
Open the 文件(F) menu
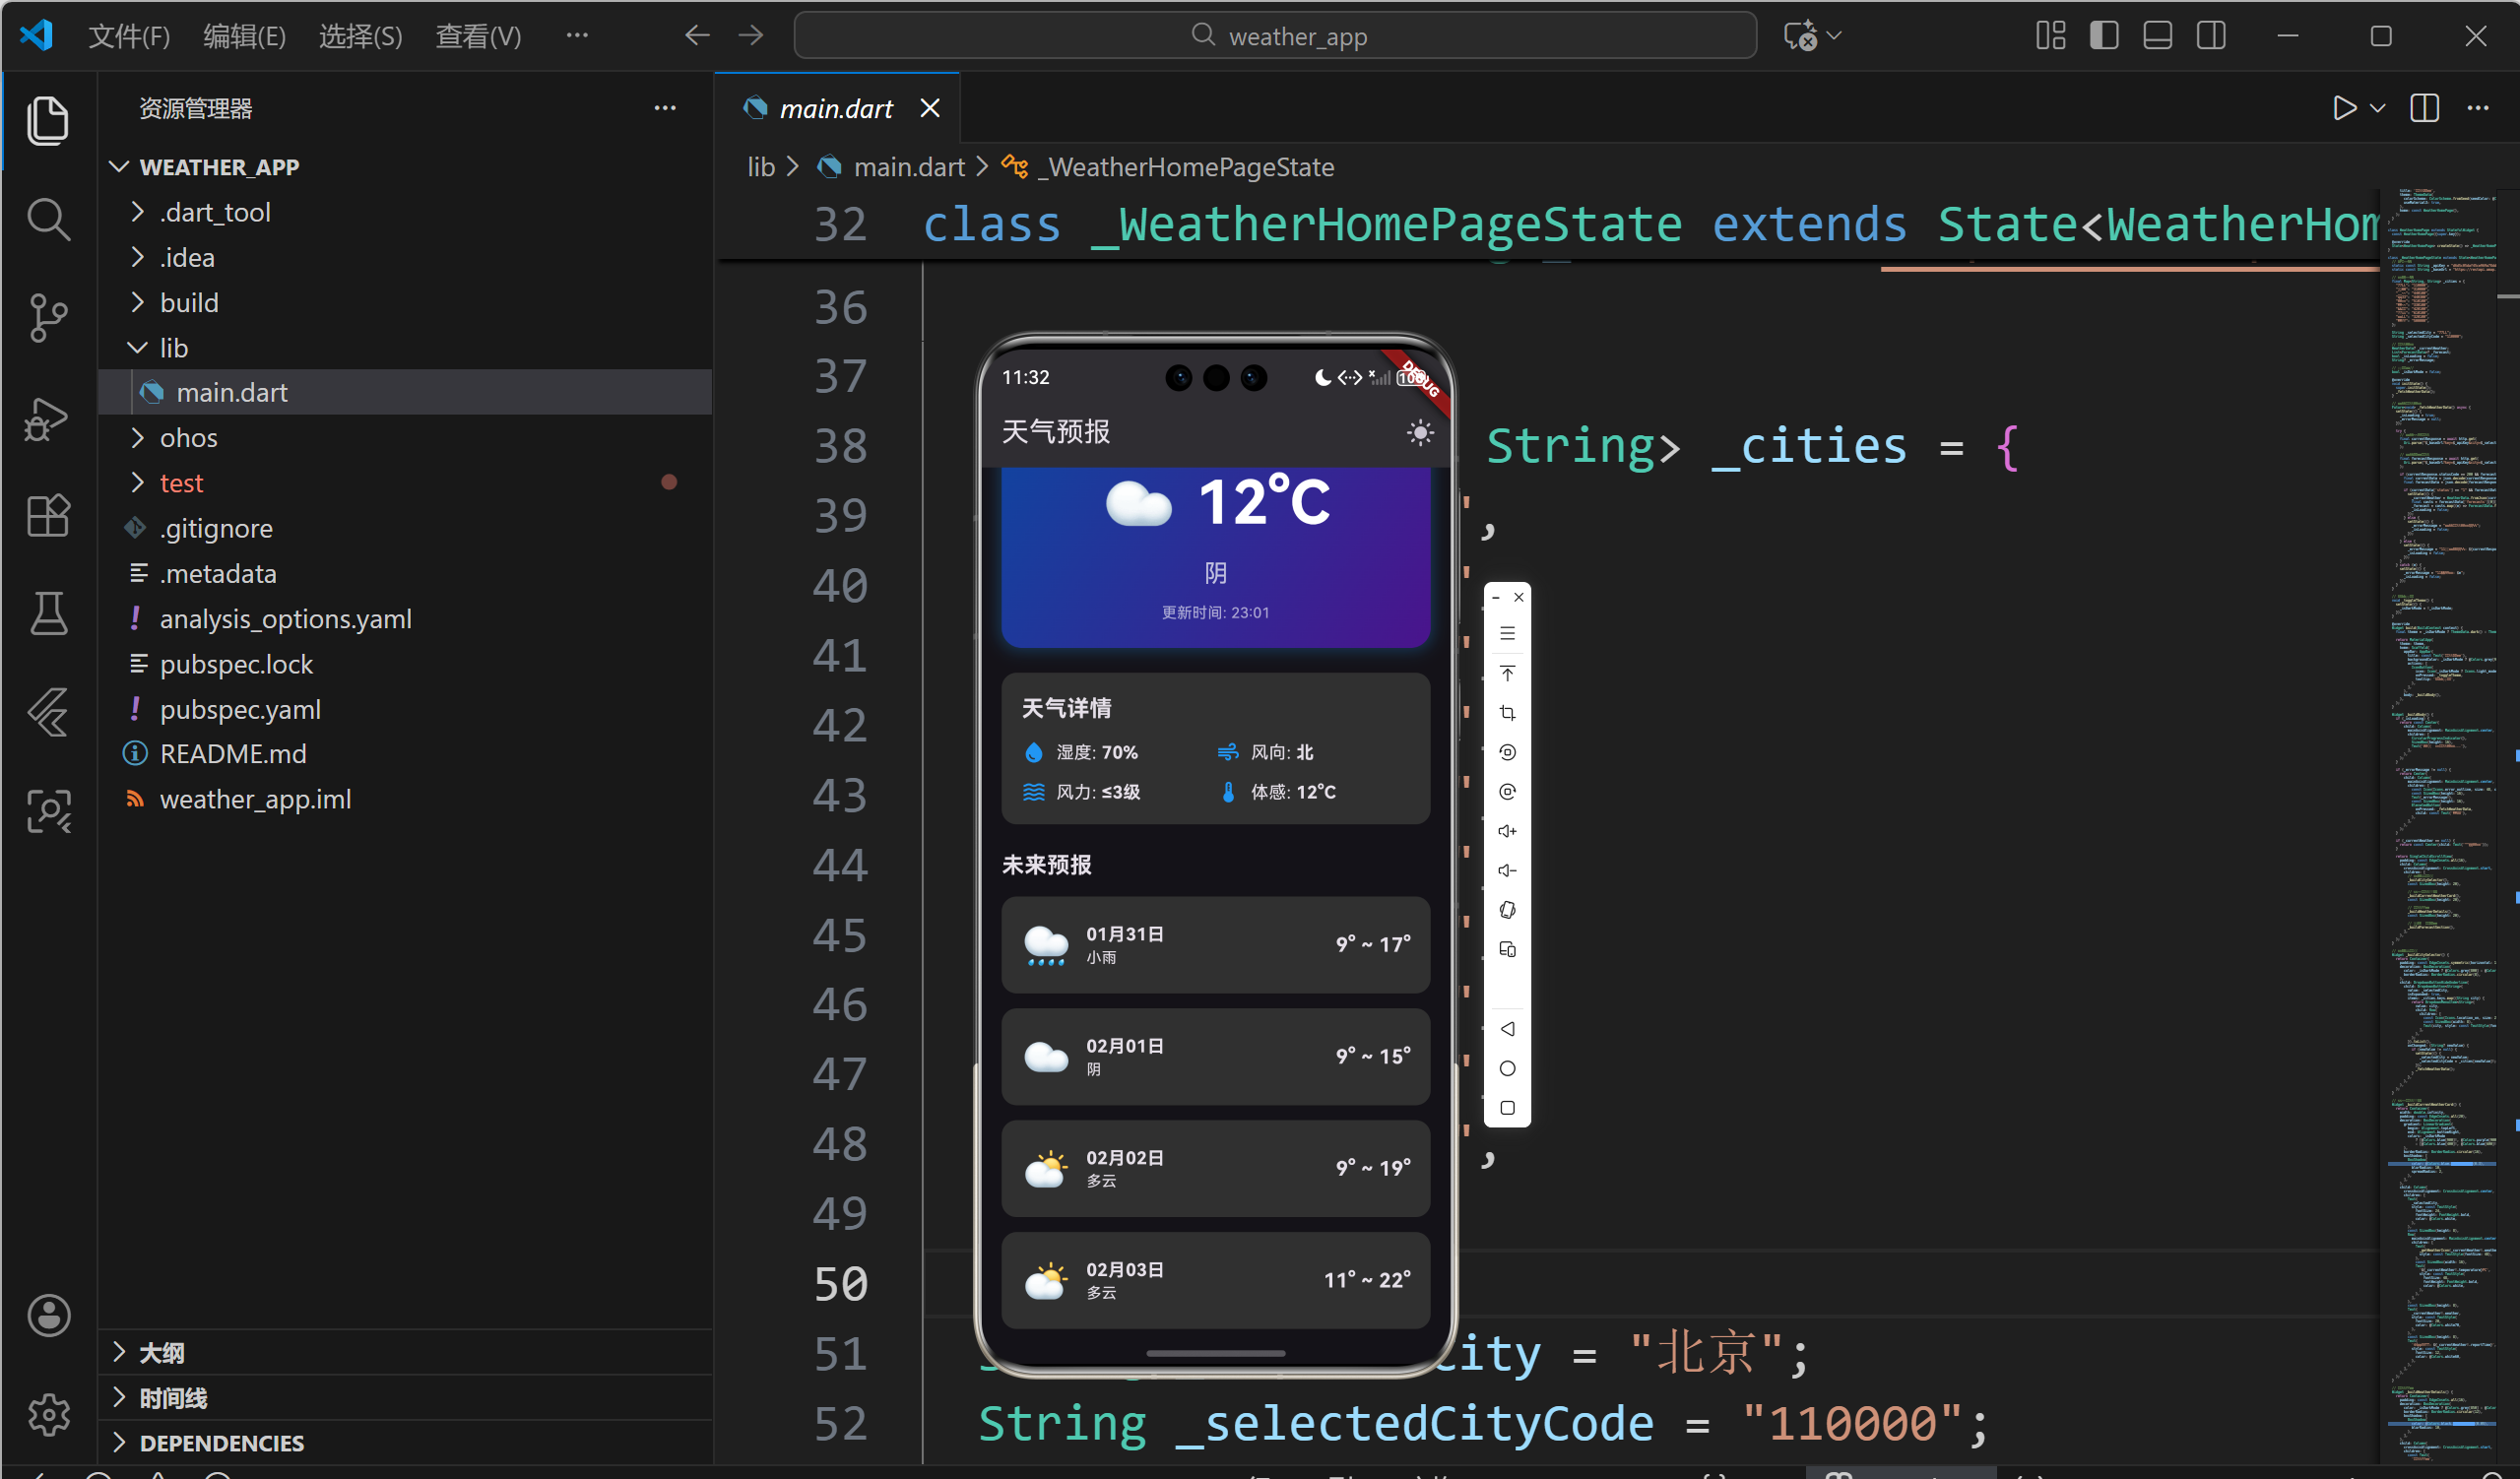(129, 36)
